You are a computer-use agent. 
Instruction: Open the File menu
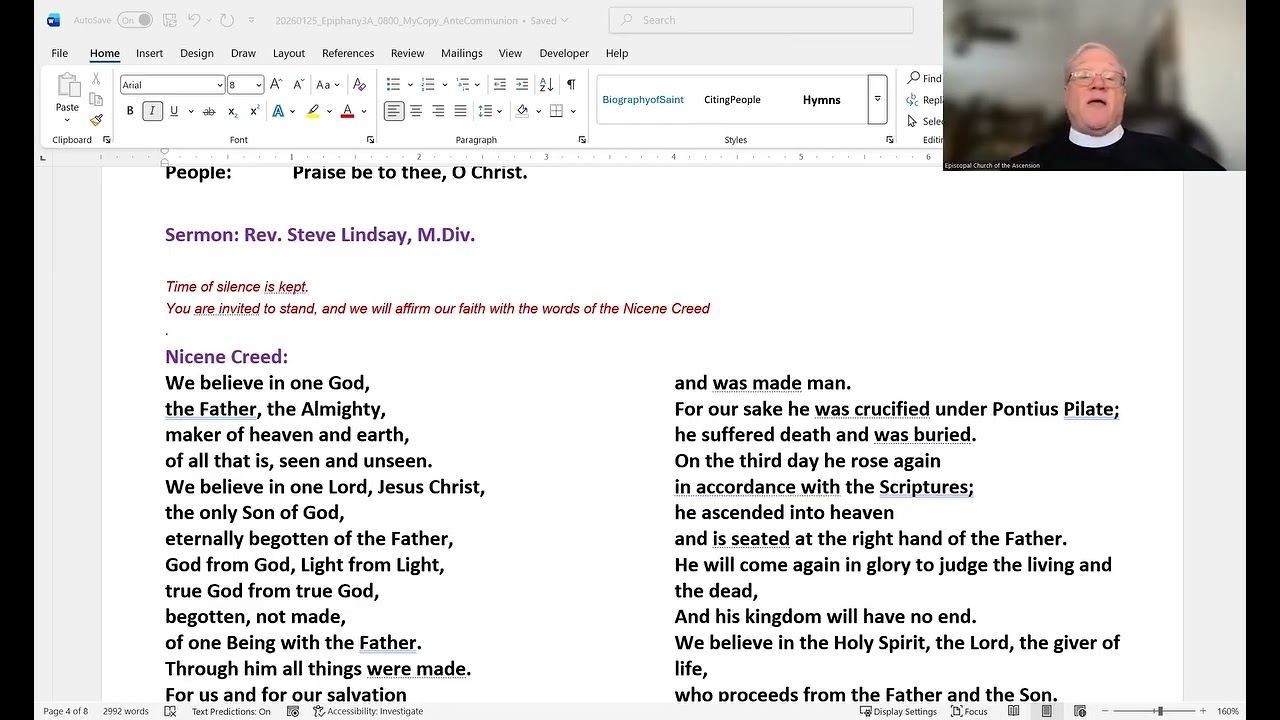[x=60, y=53]
